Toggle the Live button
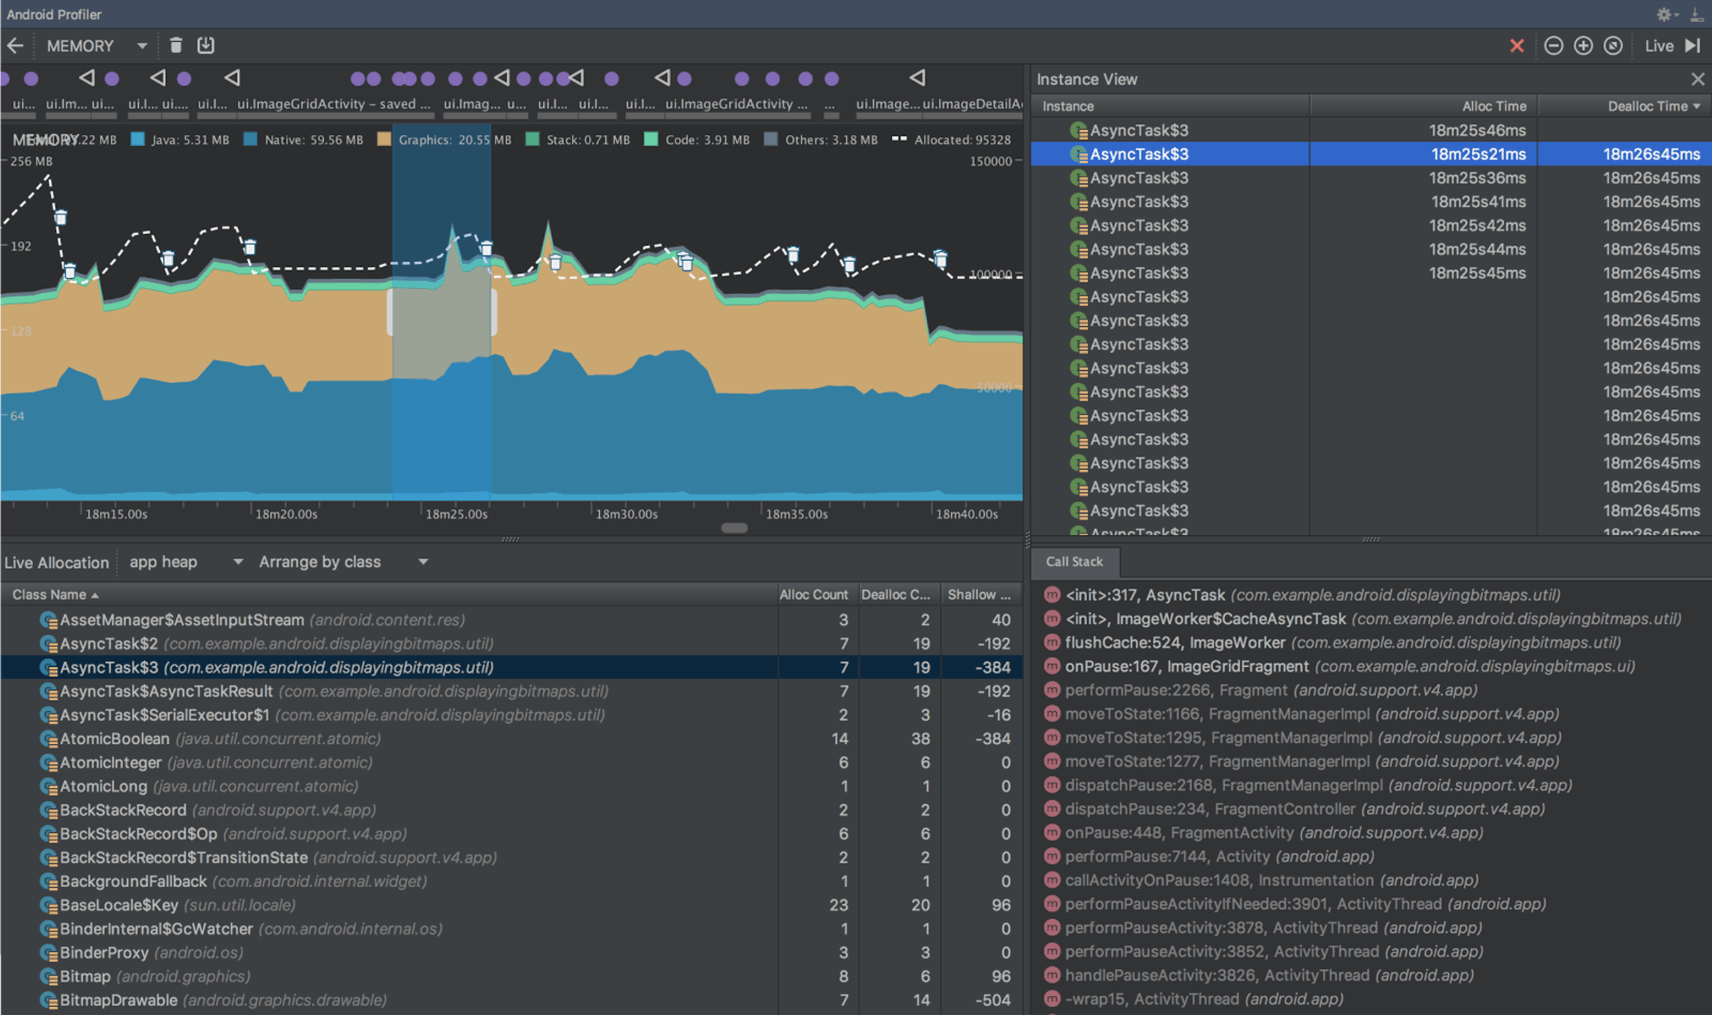Image resolution: width=1712 pixels, height=1015 pixels. 1658,46
